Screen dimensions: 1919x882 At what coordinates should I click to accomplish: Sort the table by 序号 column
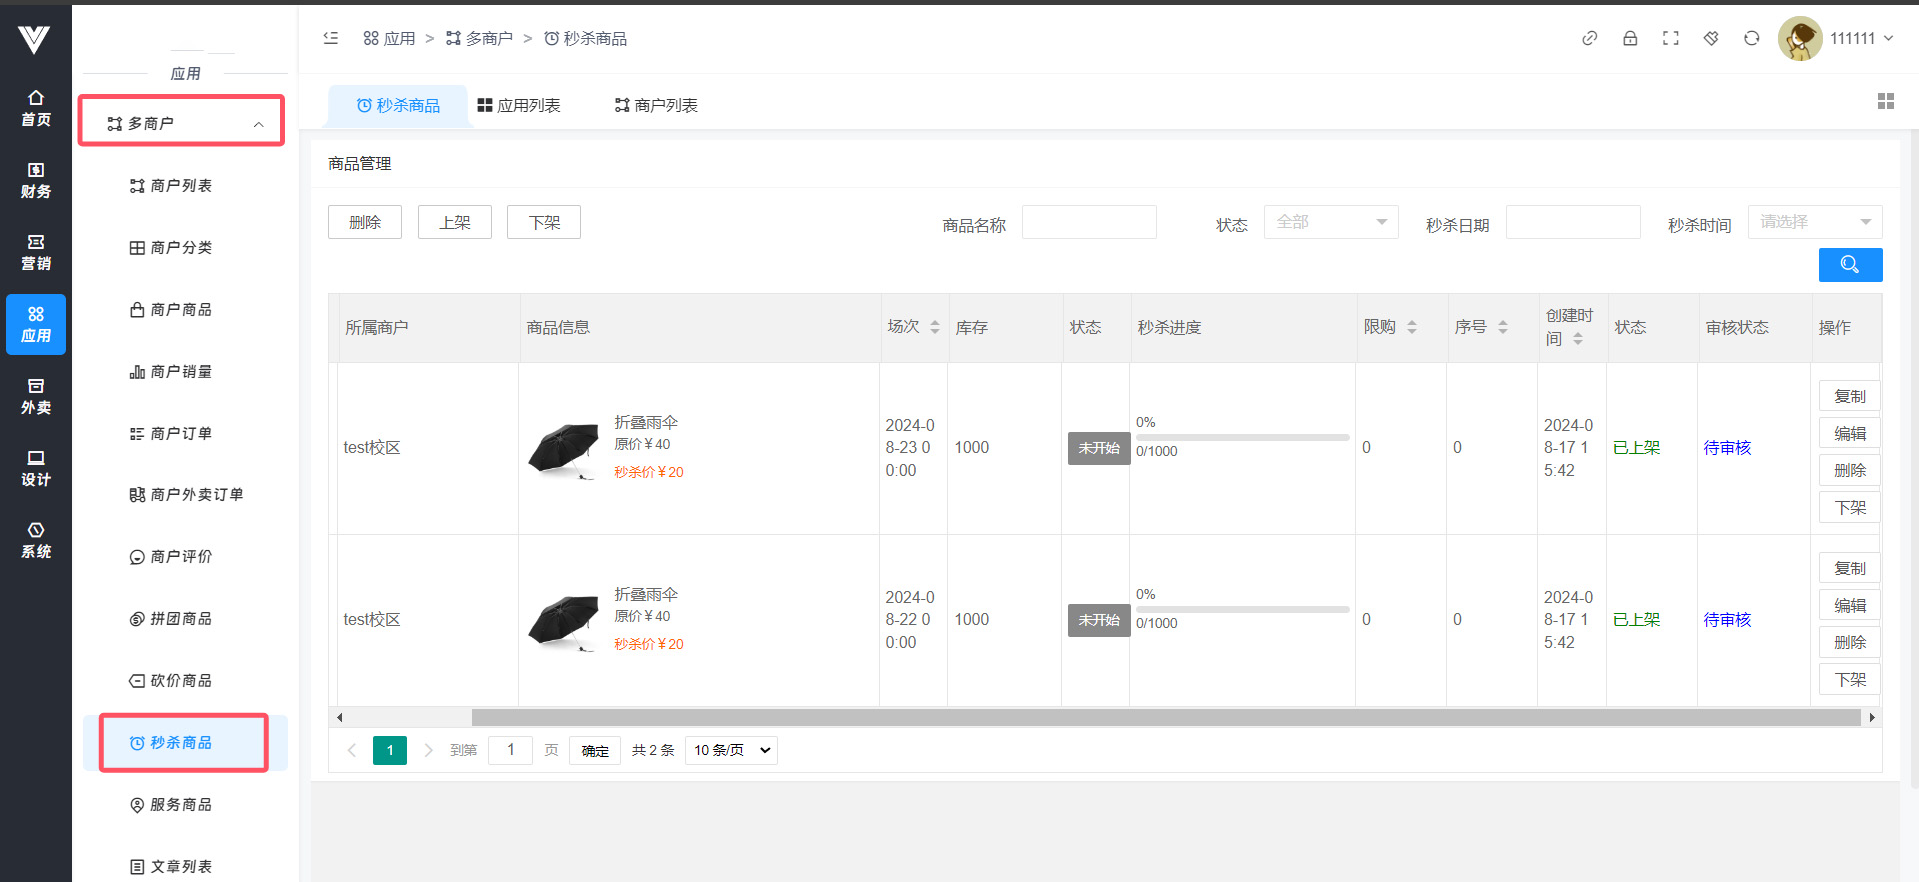pos(1502,327)
